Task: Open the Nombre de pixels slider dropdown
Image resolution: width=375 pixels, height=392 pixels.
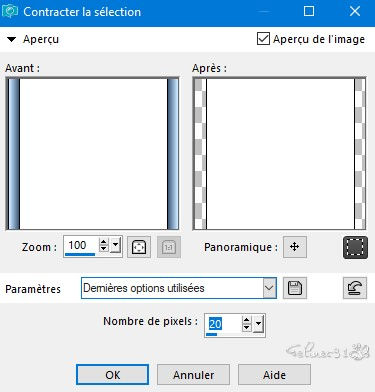Action: [x=259, y=324]
